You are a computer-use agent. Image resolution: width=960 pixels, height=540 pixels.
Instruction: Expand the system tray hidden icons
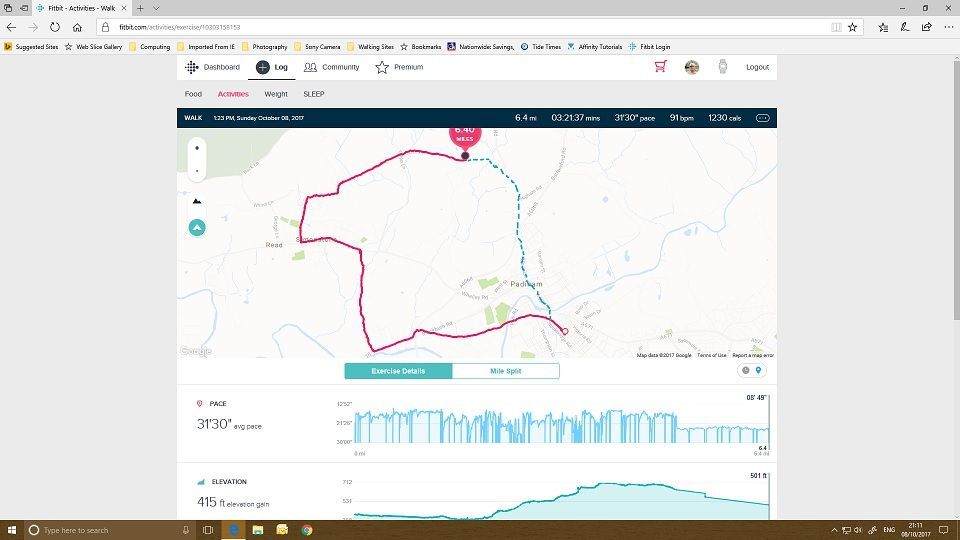click(x=835, y=530)
